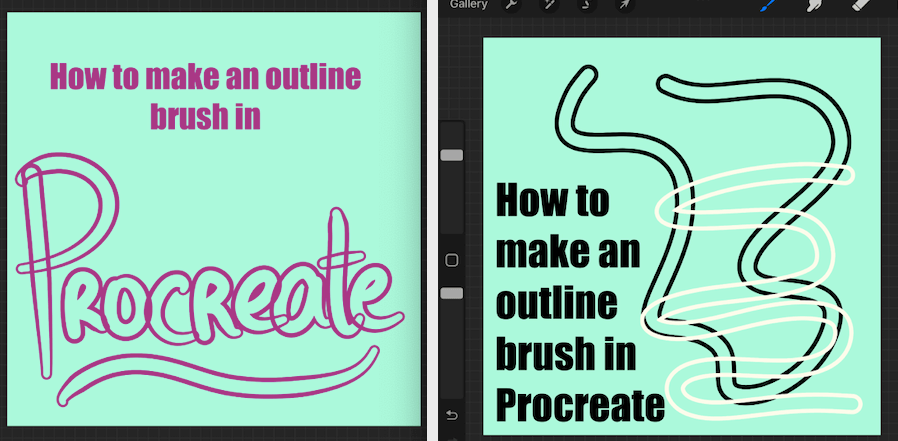Viewport: 898px width, 441px height.
Task: Activate the Selection S-shaped tool
Action: coord(585,5)
